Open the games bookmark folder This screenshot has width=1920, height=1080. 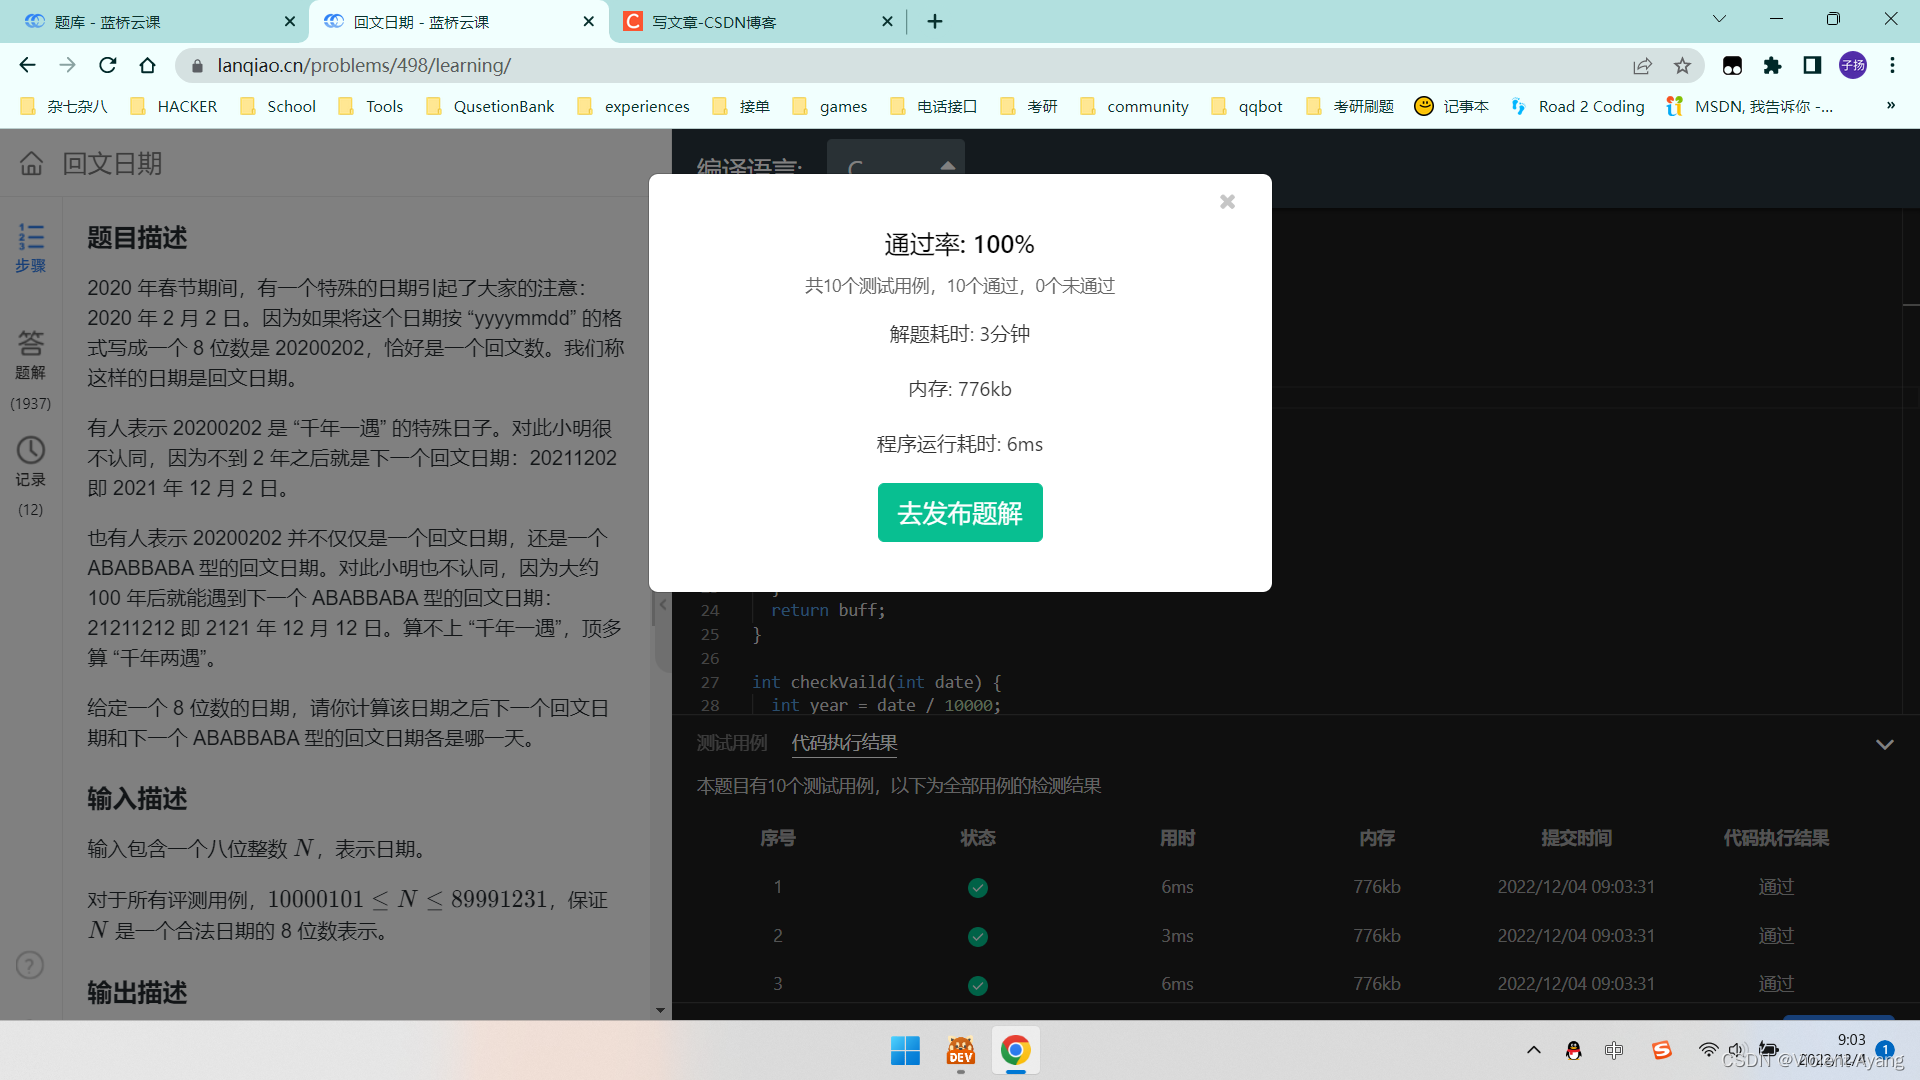tap(830, 106)
